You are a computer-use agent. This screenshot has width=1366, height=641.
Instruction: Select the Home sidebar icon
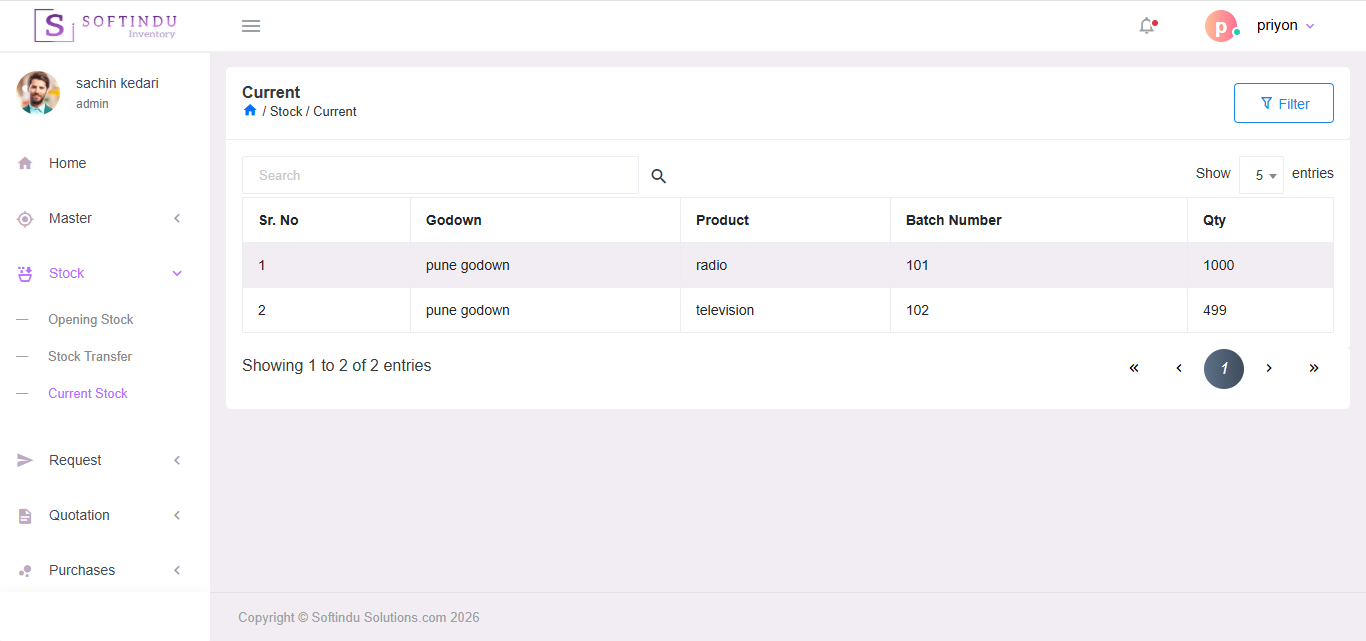coord(24,162)
